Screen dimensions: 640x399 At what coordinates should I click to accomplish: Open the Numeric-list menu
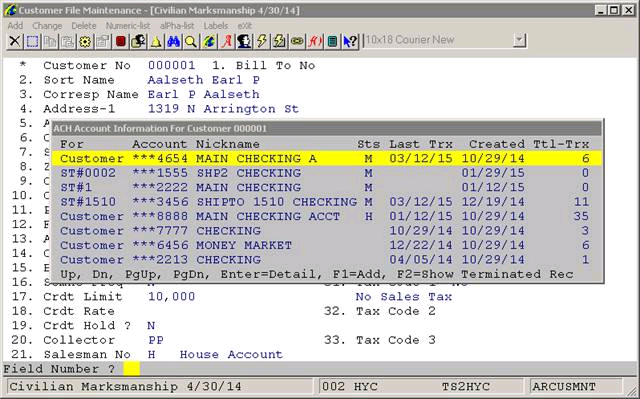tap(128, 26)
